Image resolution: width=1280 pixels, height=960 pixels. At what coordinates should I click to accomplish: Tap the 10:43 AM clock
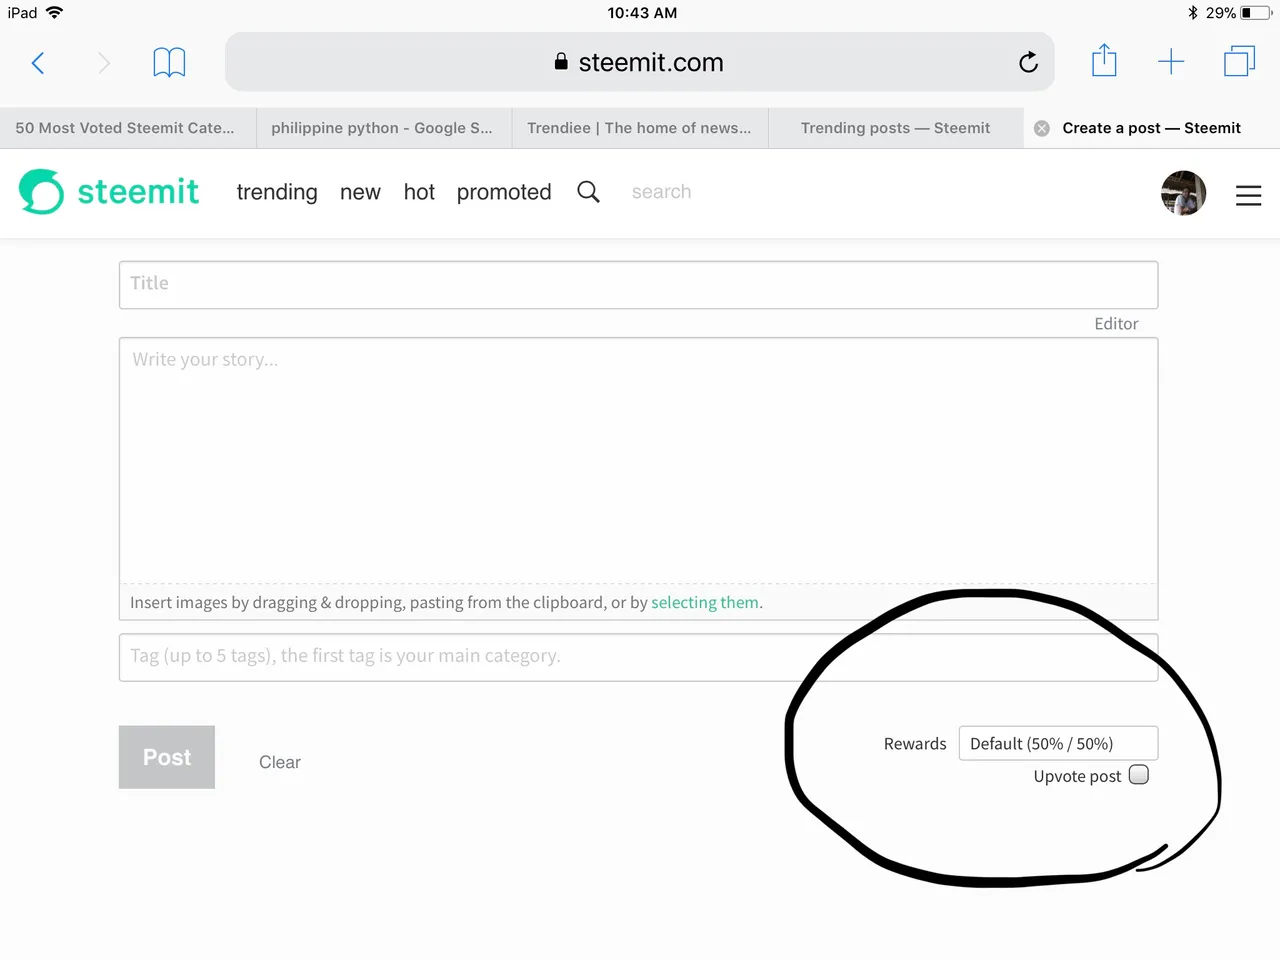pos(642,13)
